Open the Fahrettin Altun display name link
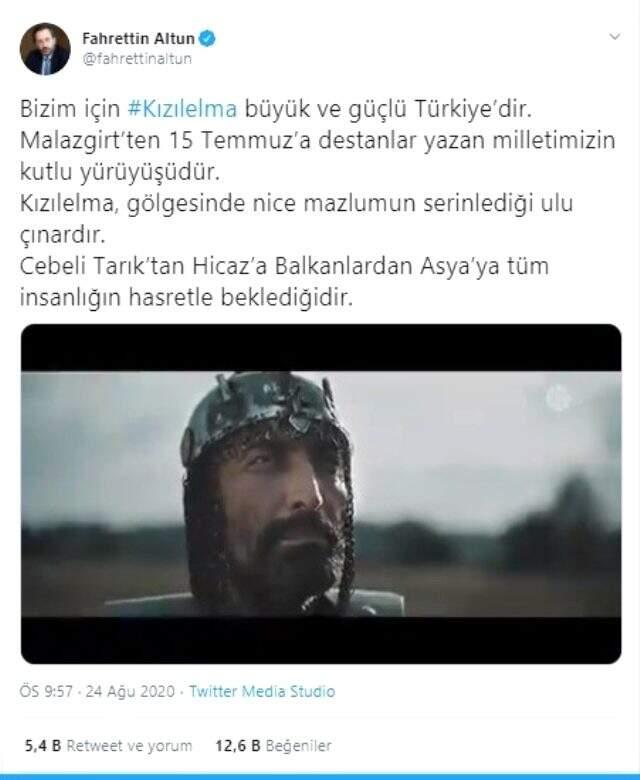Viewport: 640px width, 780px height. pyautogui.click(x=138, y=38)
